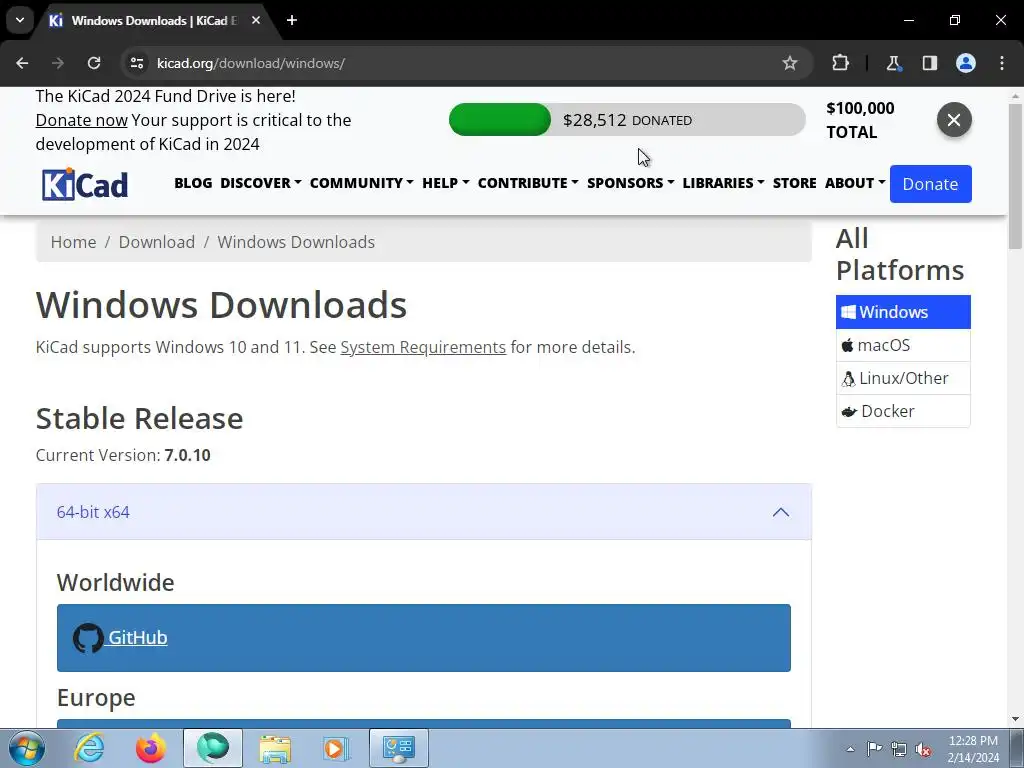The width and height of the screenshot is (1024, 768).
Task: Open the tab search dropdown arrow
Action: pyautogui.click(x=20, y=20)
